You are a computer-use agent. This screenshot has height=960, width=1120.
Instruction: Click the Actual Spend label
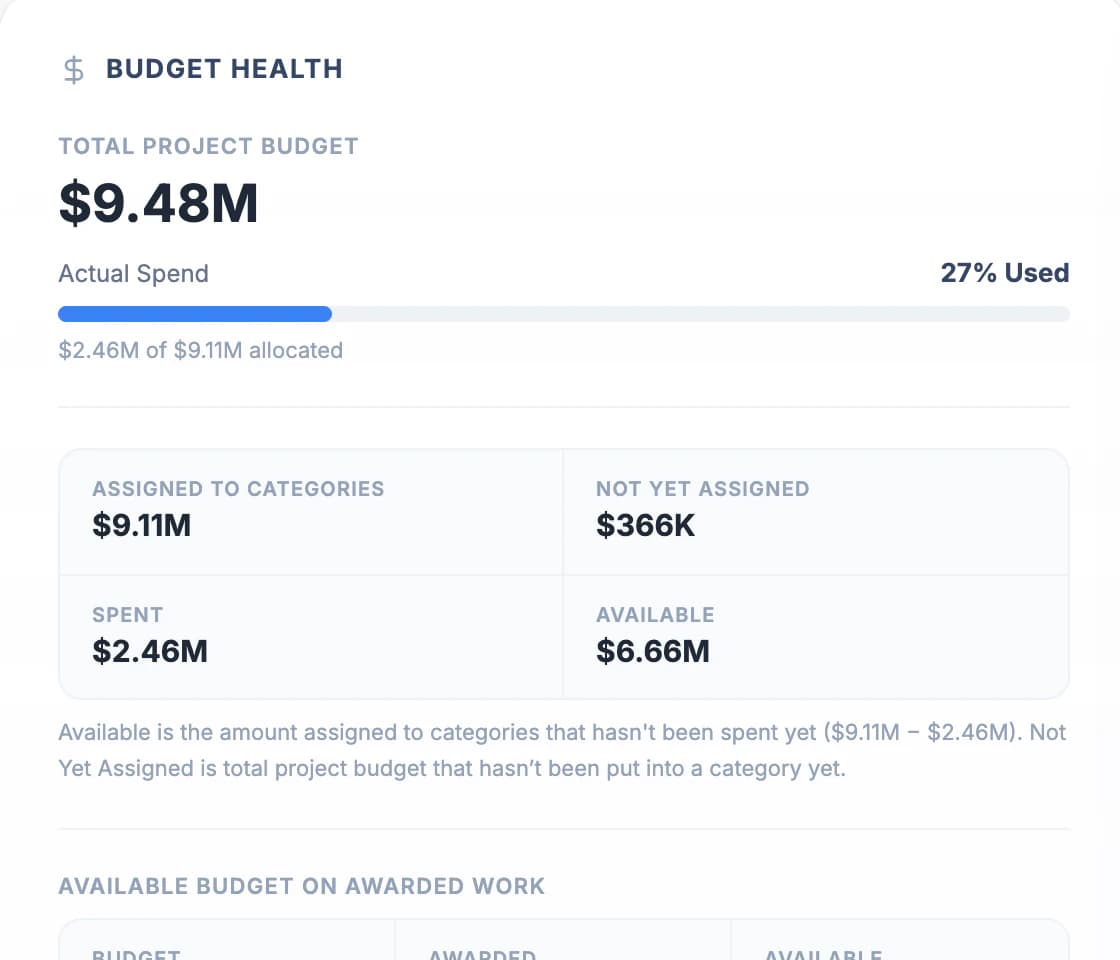134,274
